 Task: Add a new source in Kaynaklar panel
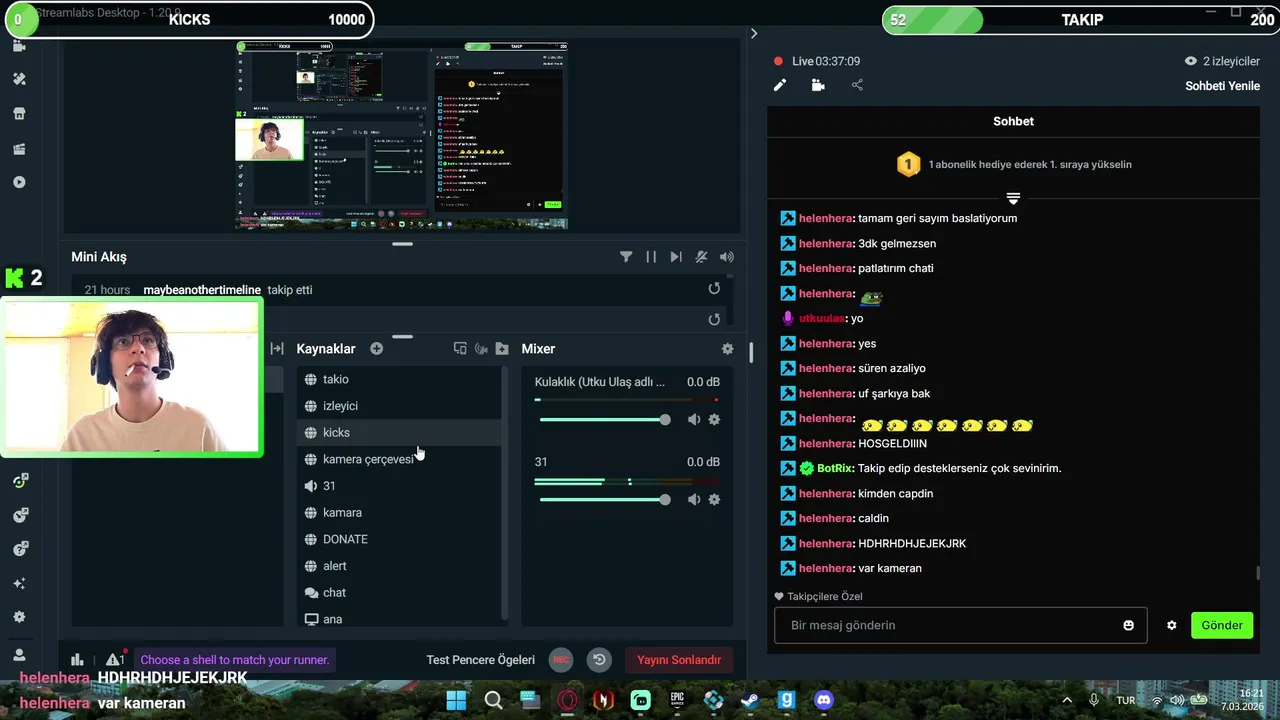pyautogui.click(x=376, y=349)
